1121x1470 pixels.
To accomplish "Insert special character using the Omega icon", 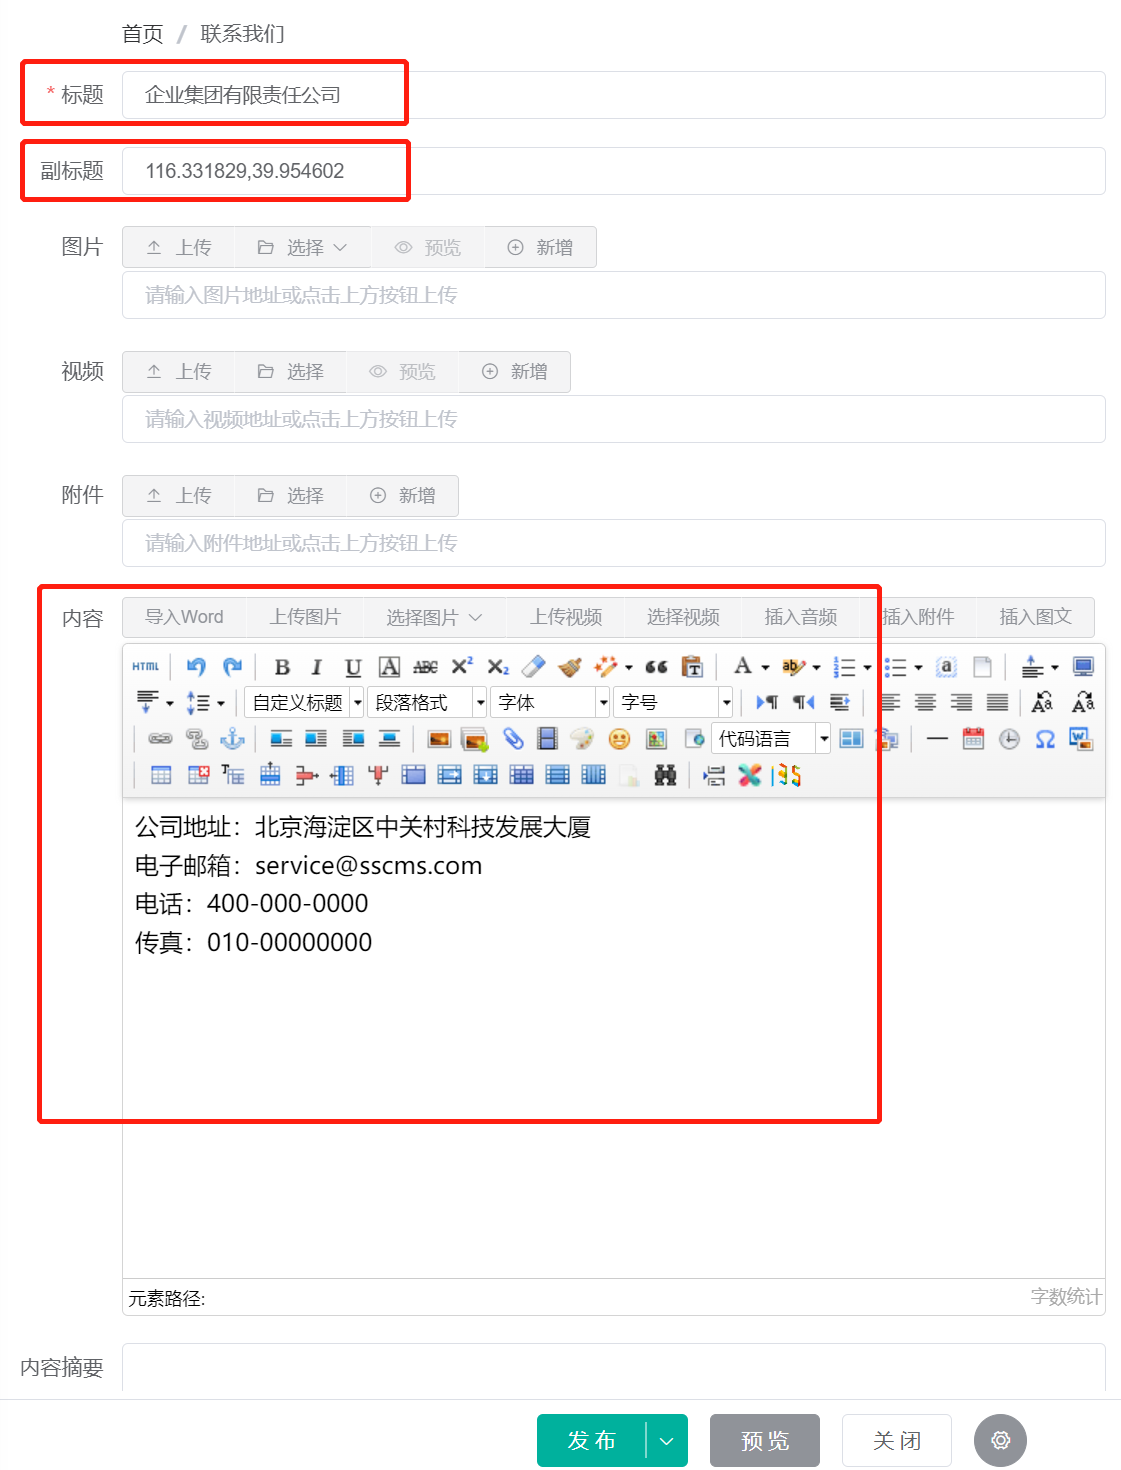I will coord(1045,740).
